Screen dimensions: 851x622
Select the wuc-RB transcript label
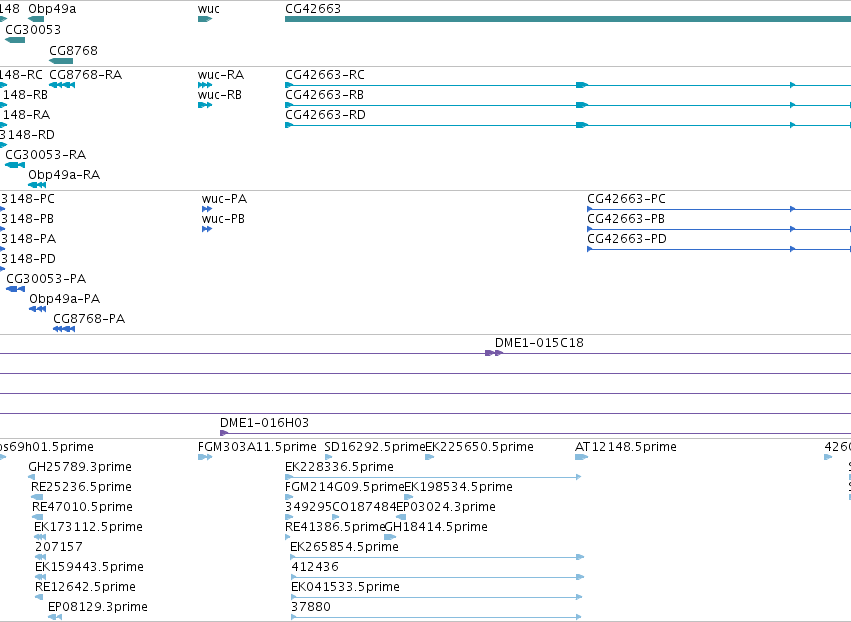[x=220, y=95]
